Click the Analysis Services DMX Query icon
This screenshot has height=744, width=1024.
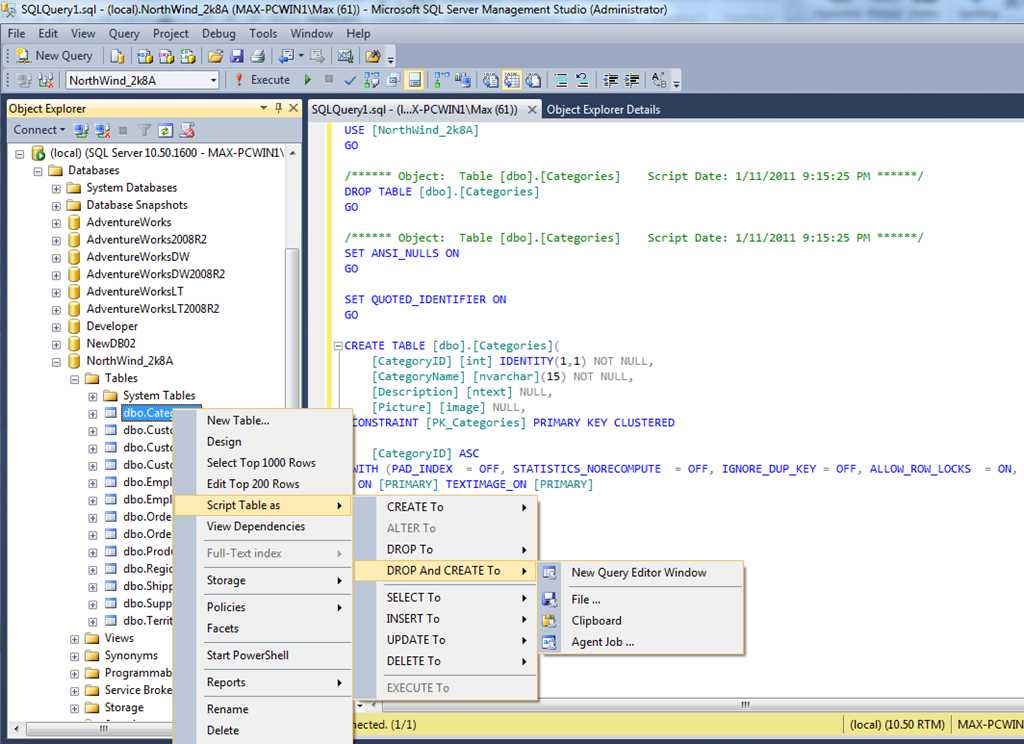(x=167, y=56)
